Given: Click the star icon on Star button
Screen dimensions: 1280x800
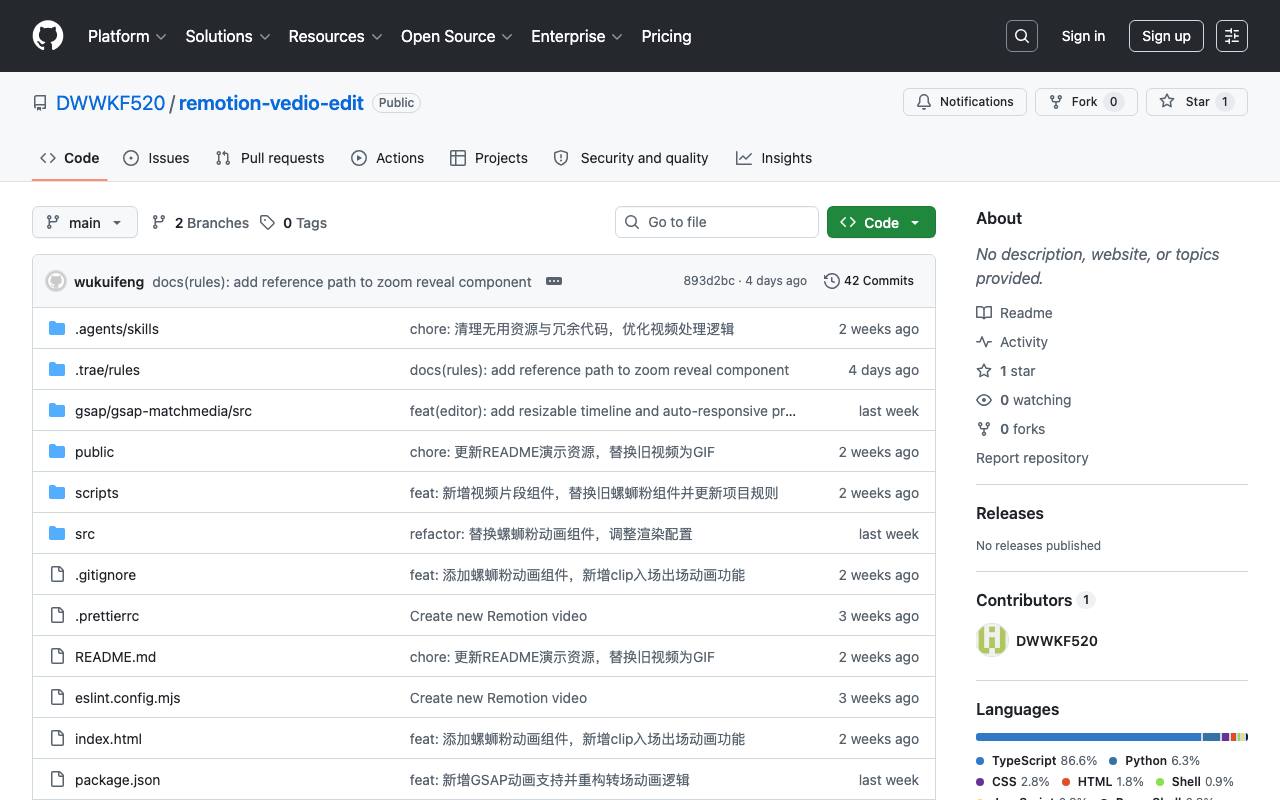Looking at the screenshot, I should [1167, 102].
